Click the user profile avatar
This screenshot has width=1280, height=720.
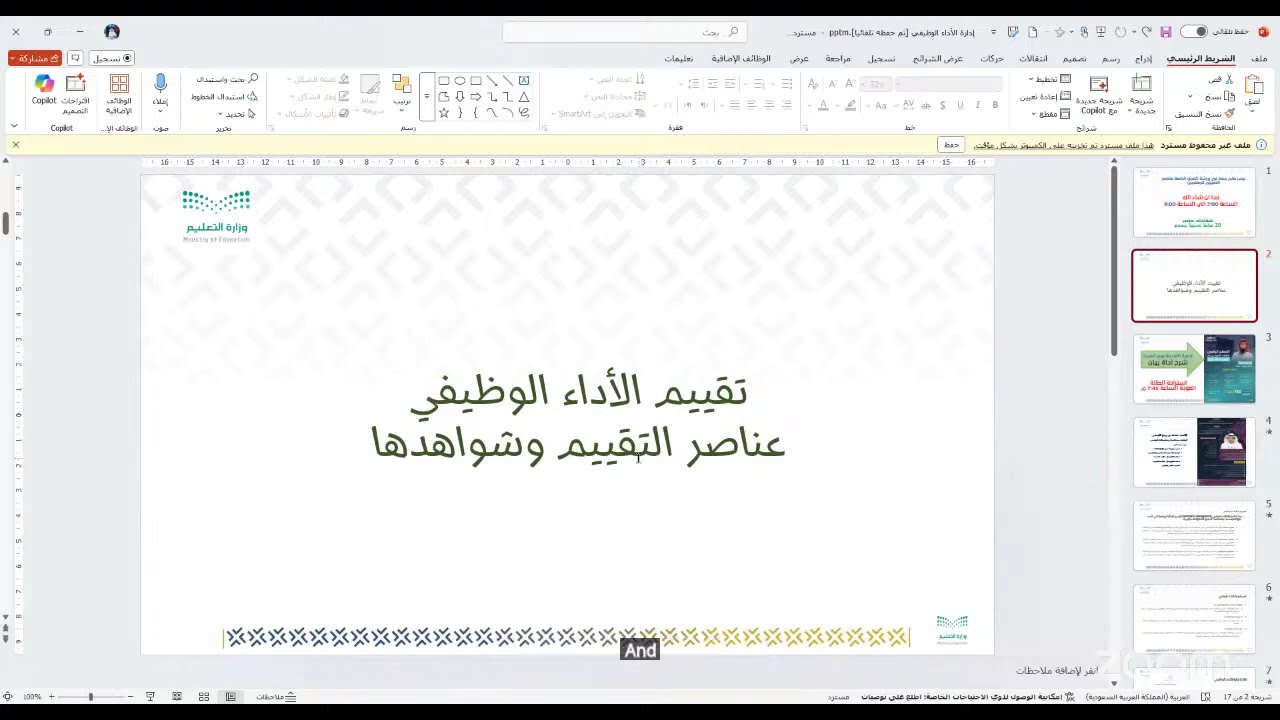pyautogui.click(x=112, y=32)
